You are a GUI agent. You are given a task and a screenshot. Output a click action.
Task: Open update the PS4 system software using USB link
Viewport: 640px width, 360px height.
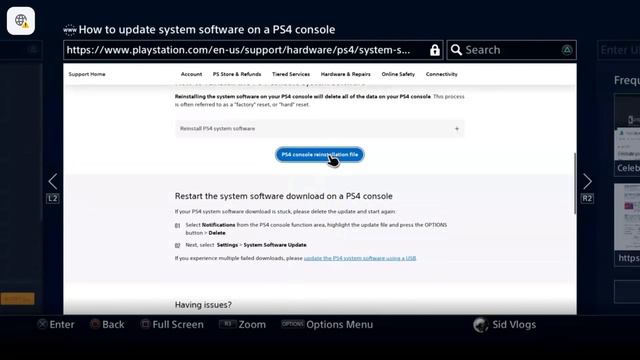point(360,258)
